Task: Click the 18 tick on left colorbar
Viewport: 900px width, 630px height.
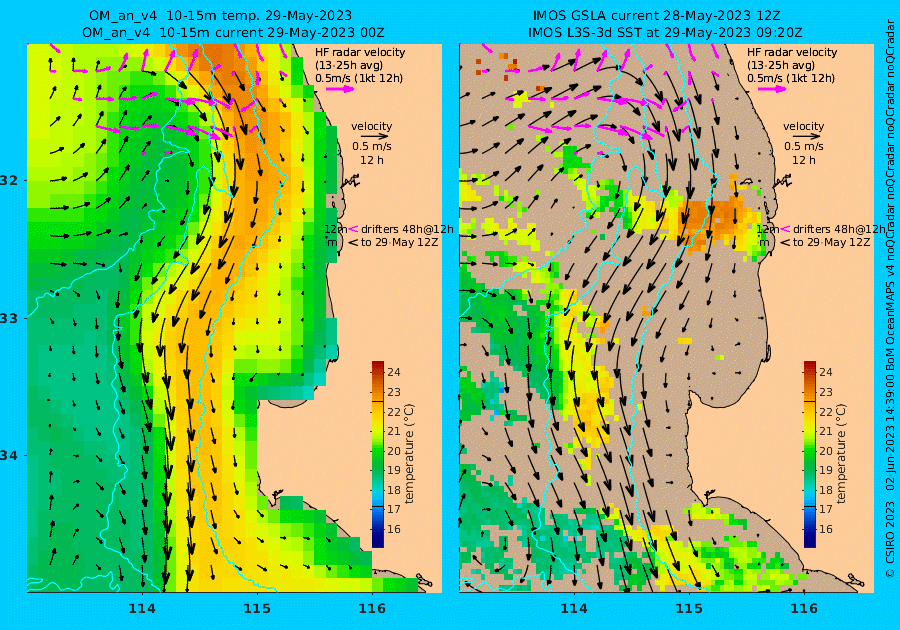Action: (x=394, y=490)
